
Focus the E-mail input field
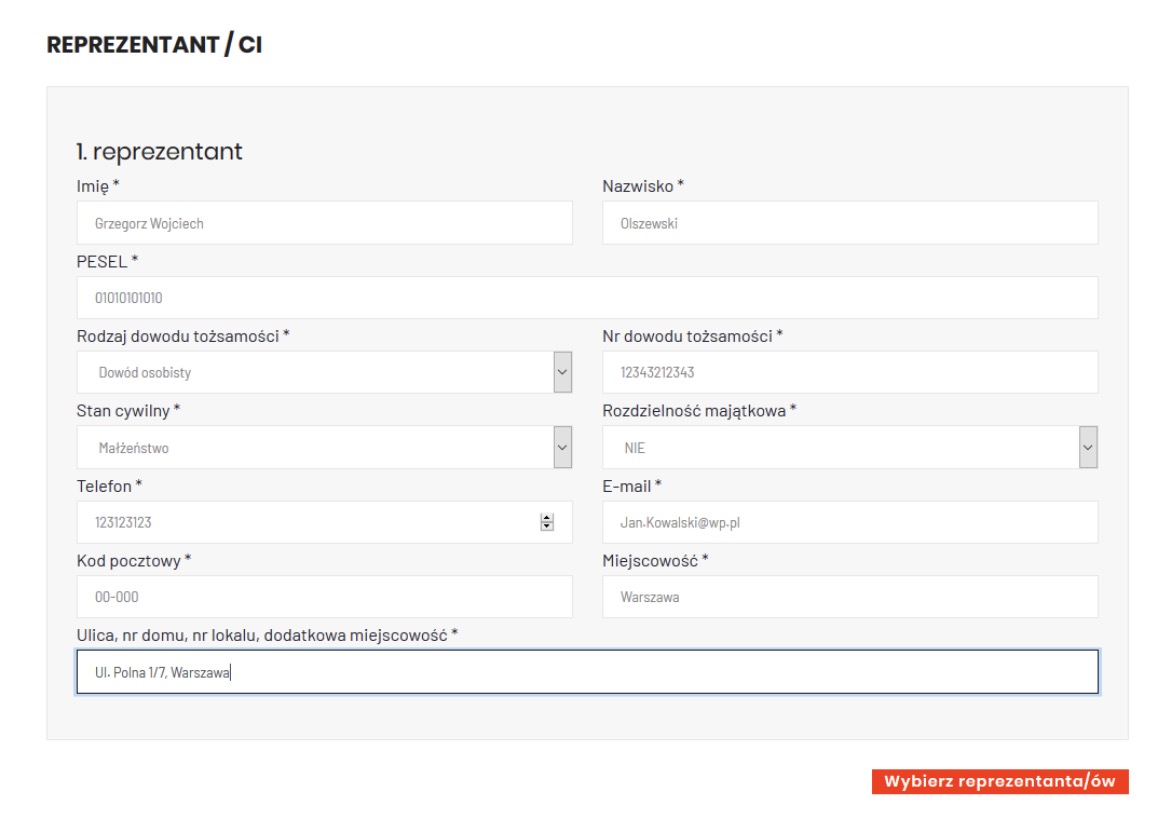tap(849, 522)
